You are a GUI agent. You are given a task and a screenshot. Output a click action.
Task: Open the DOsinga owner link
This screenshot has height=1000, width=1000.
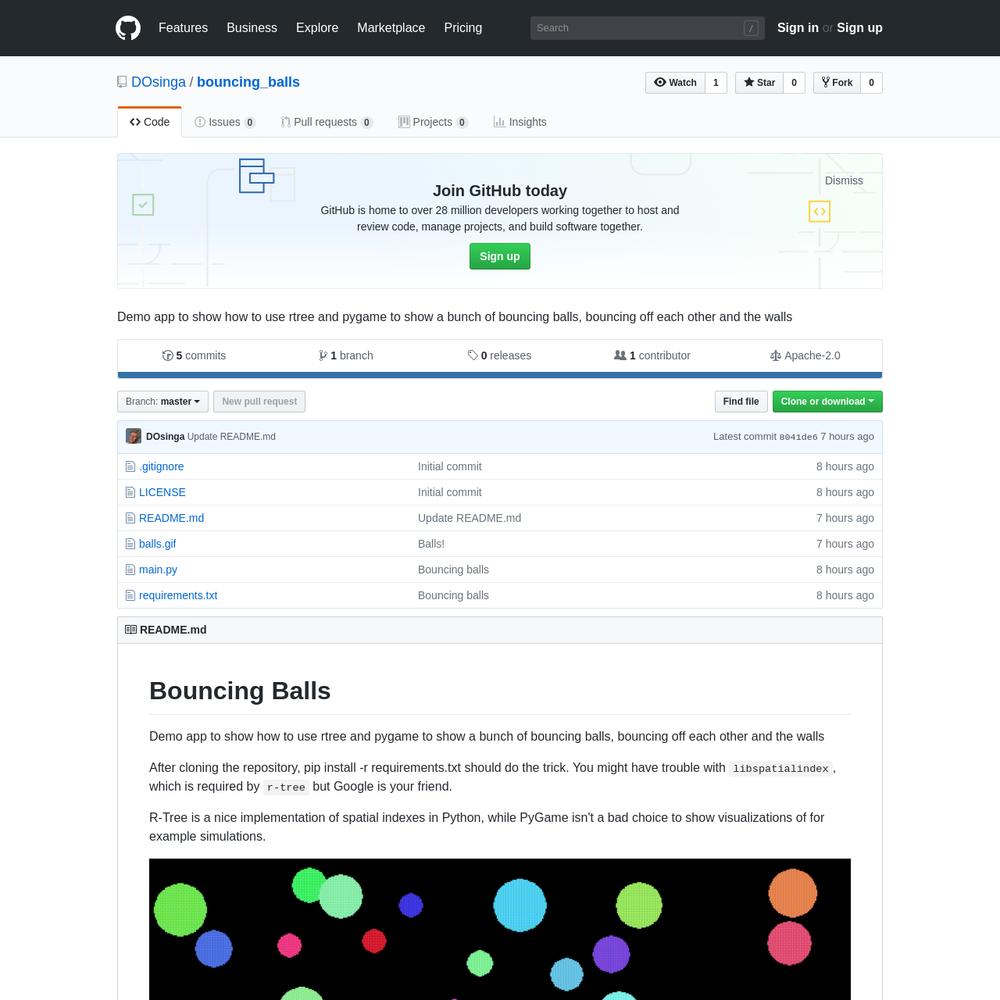tap(158, 82)
